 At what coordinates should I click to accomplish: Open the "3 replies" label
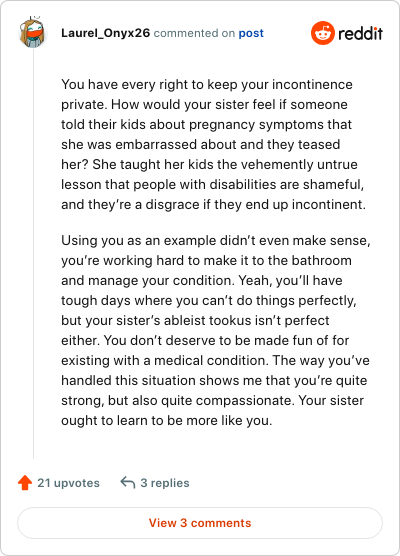click(165, 483)
